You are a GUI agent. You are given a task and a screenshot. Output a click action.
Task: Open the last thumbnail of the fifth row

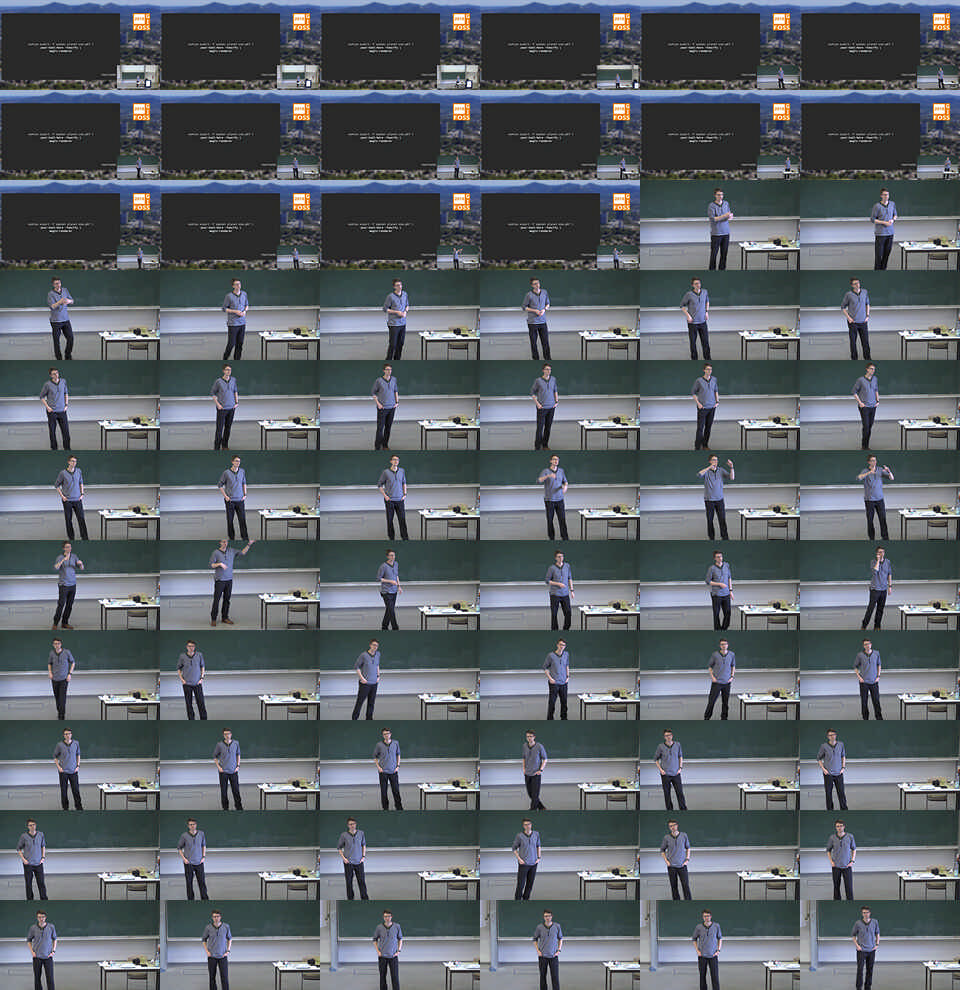tap(880, 405)
